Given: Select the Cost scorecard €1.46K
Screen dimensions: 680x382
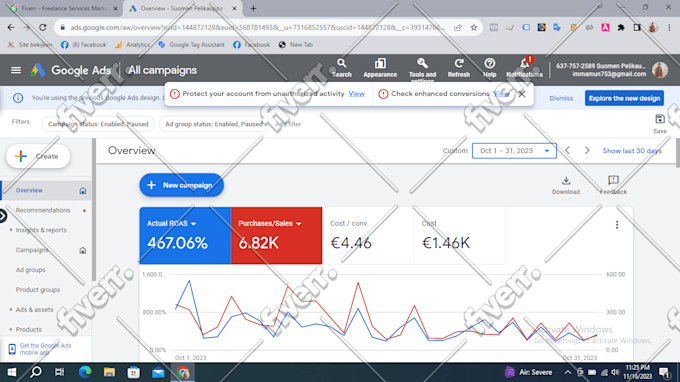Looking at the screenshot, I should [460, 236].
